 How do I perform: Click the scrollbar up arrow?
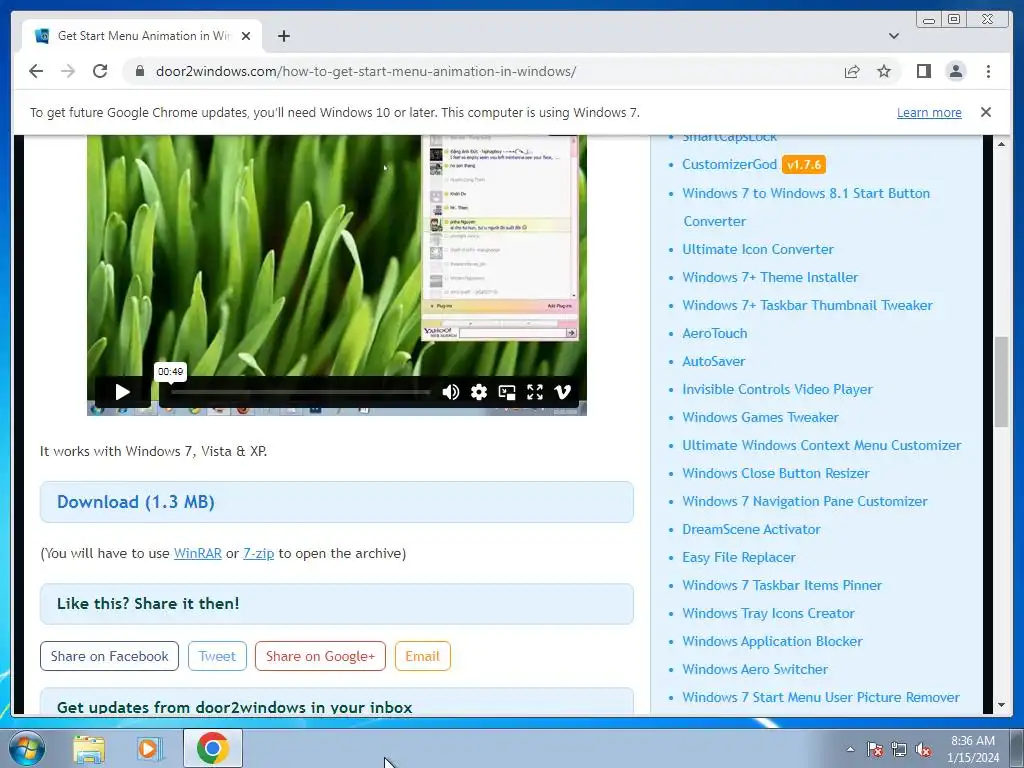(1001, 144)
